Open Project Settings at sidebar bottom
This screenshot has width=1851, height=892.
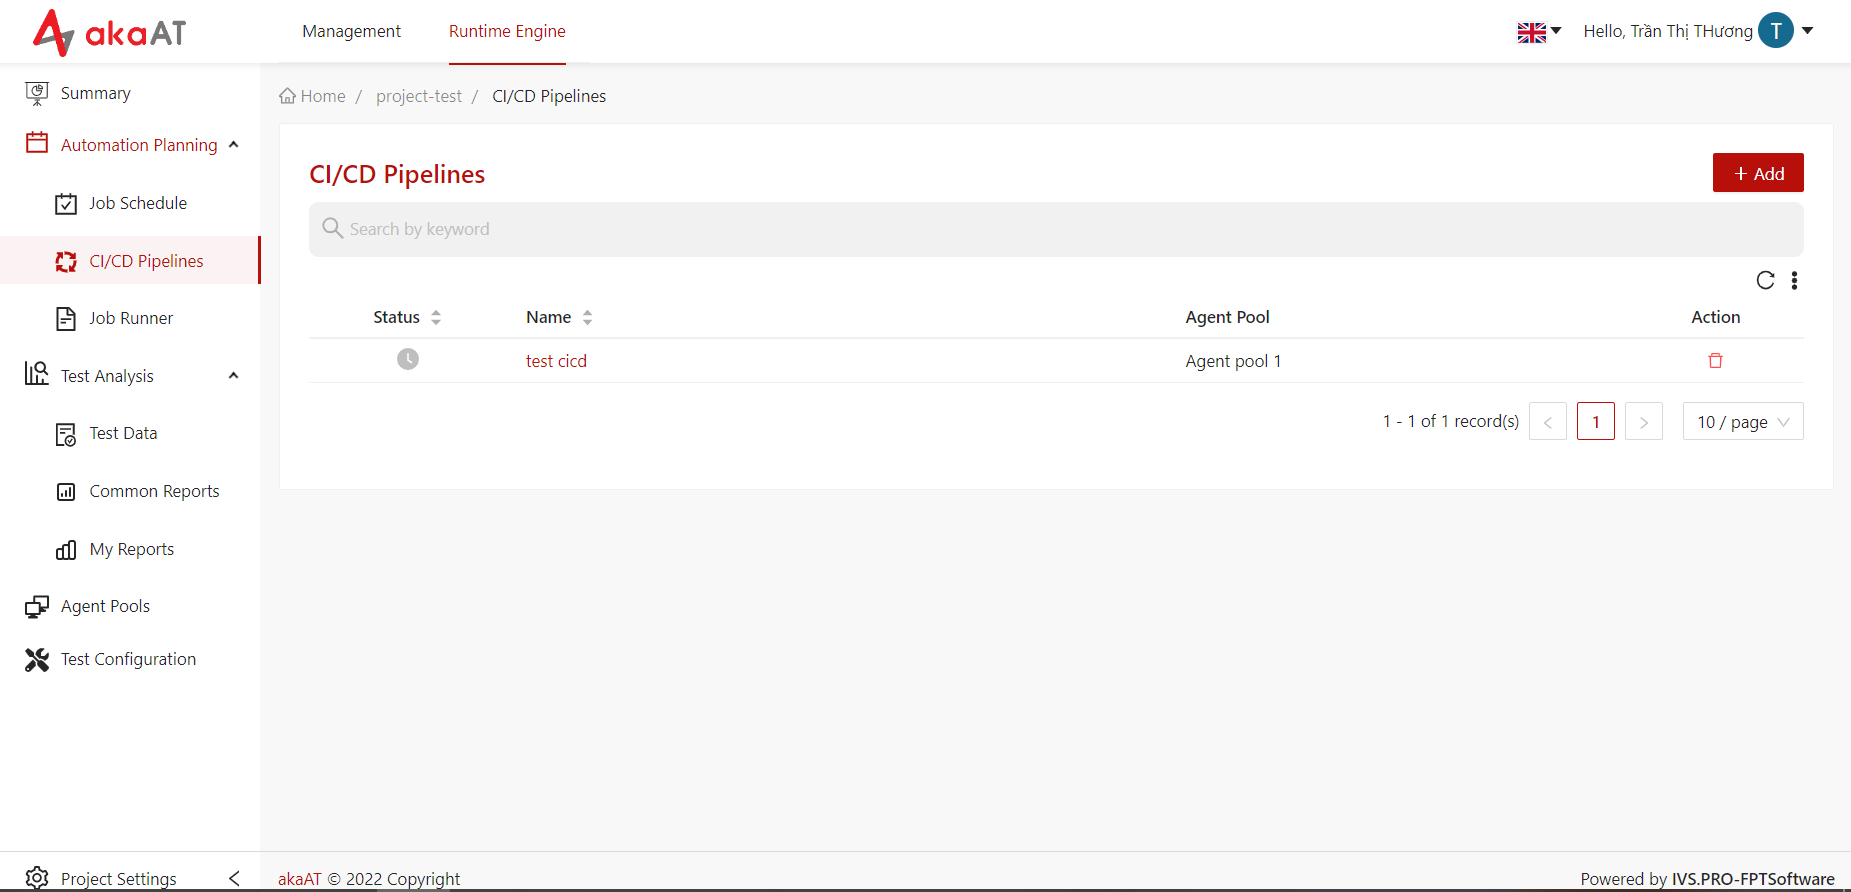click(x=118, y=879)
